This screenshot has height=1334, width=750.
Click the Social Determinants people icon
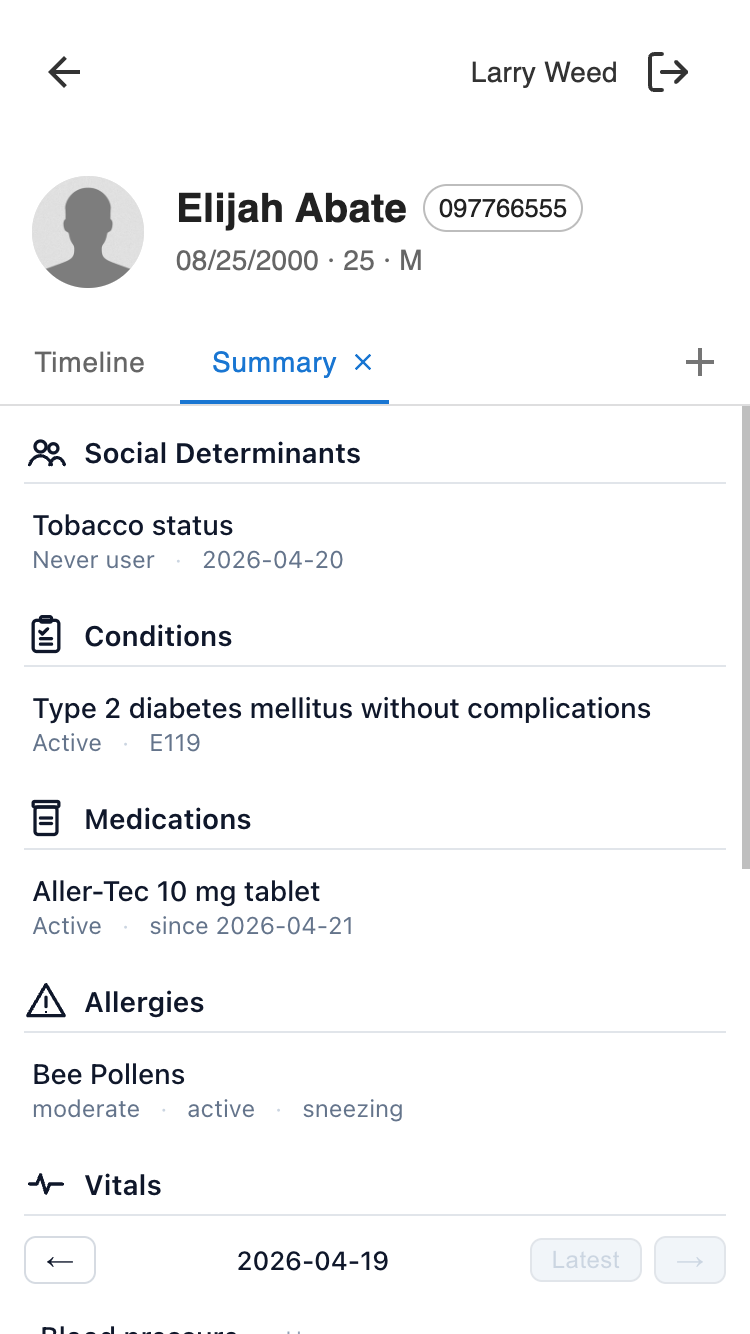click(x=46, y=454)
